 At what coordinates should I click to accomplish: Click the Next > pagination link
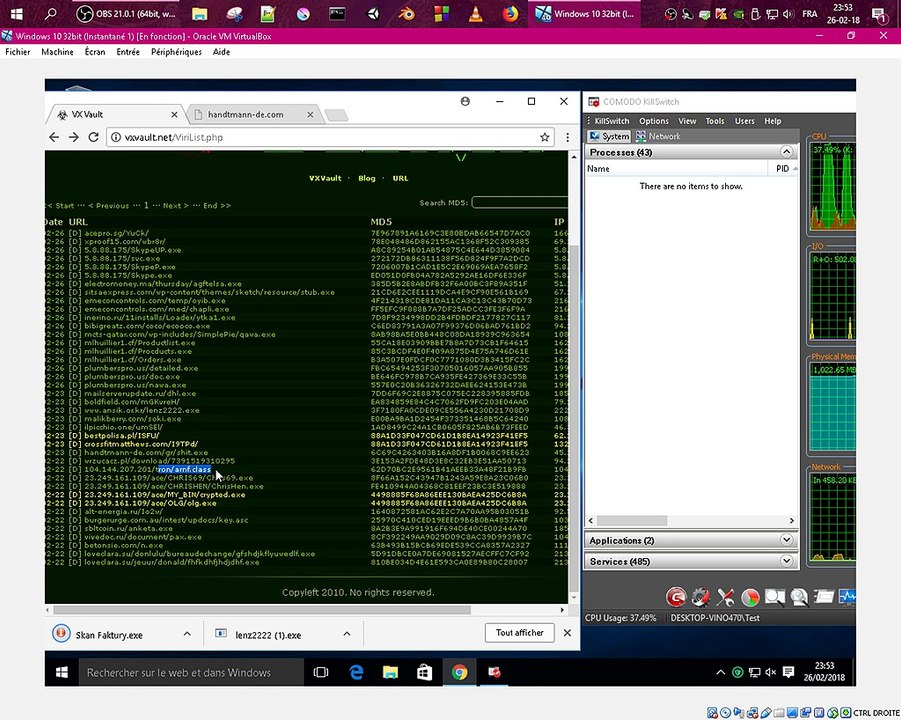pyautogui.click(x=176, y=205)
